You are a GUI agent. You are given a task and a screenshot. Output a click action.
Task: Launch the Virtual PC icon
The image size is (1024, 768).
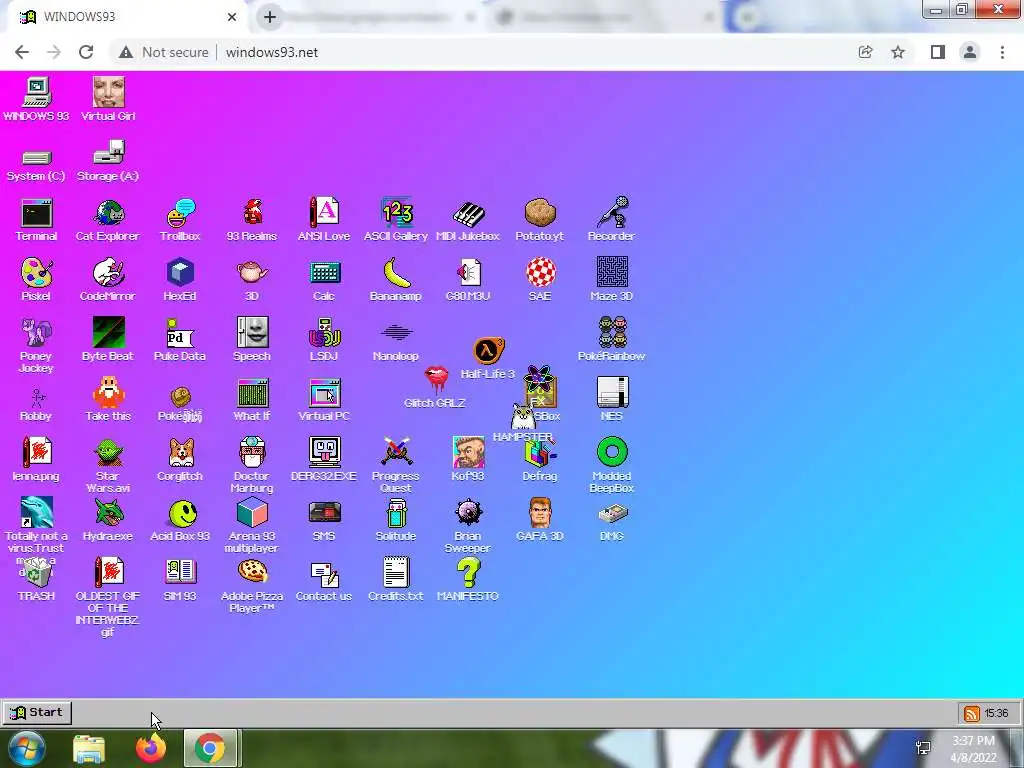tap(325, 393)
